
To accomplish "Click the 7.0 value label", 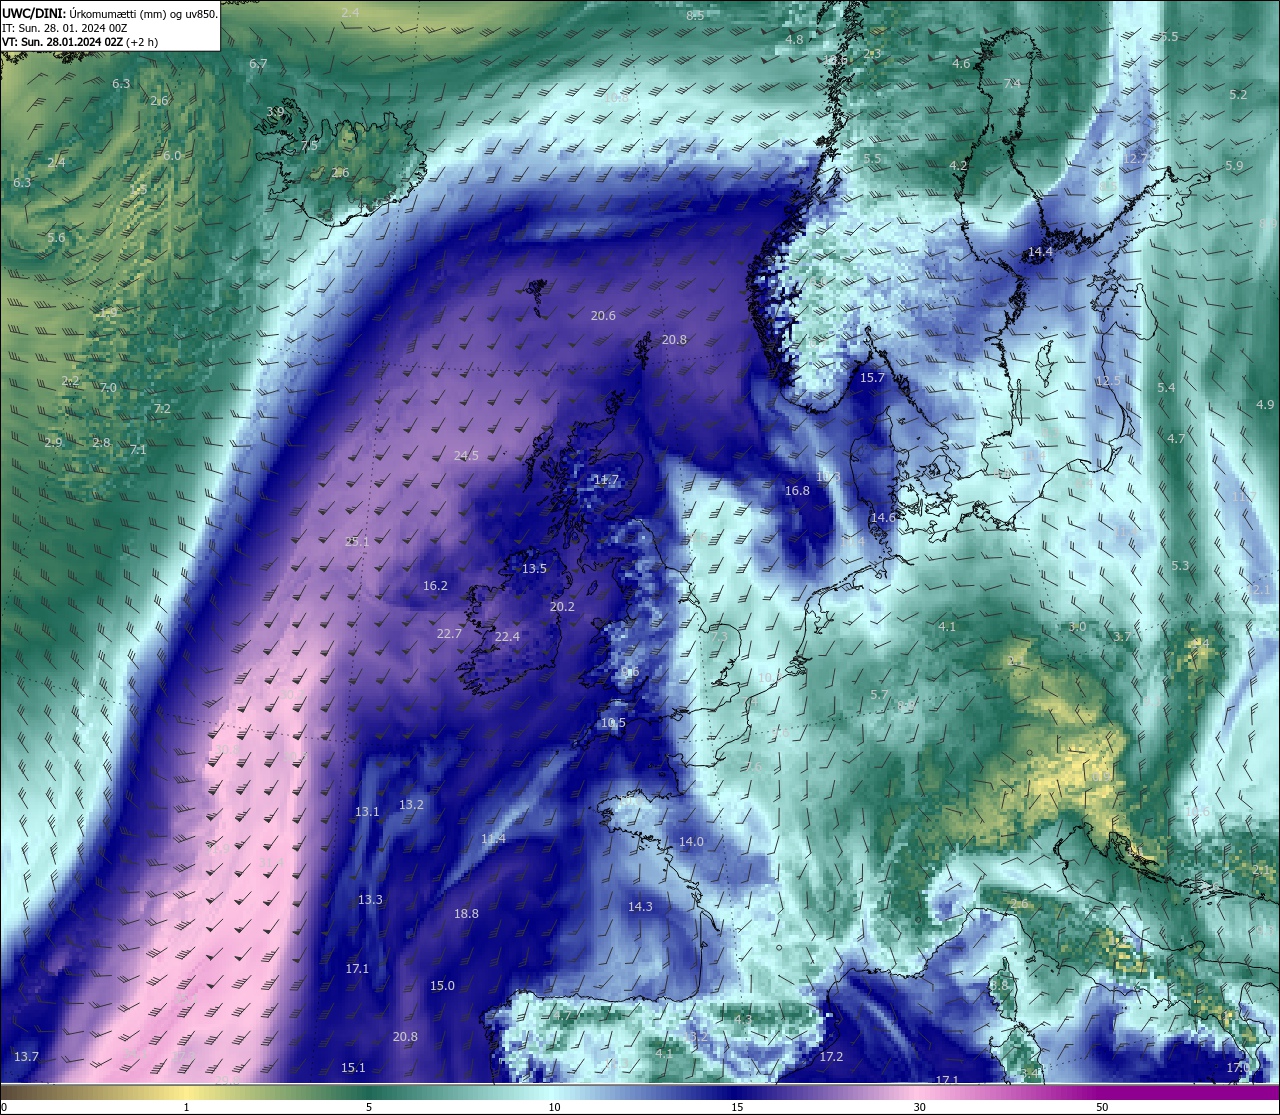I will [108, 387].
